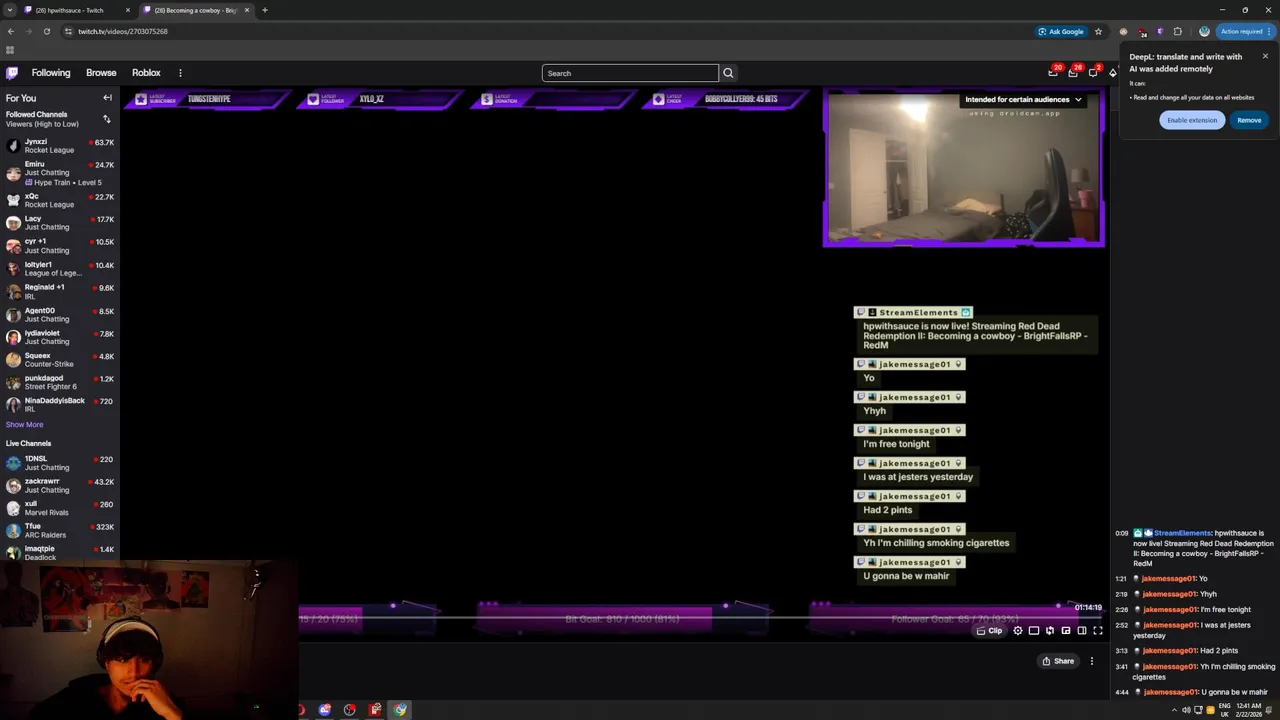Screen dimensions: 1280x720
Task: Click the Twitch home logo
Action: coord(12,73)
